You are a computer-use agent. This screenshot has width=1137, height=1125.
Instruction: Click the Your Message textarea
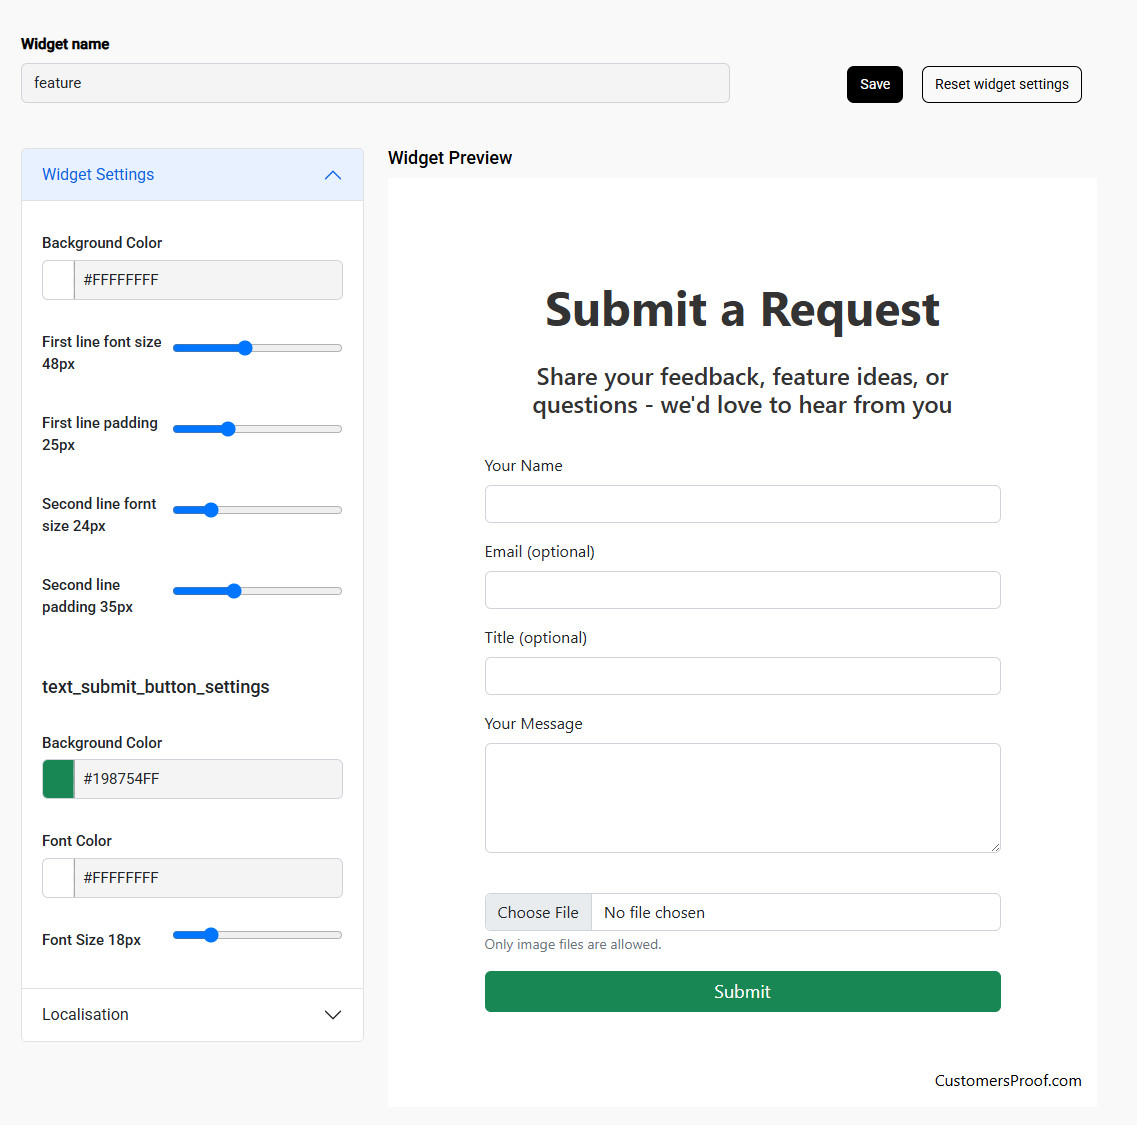(742, 798)
